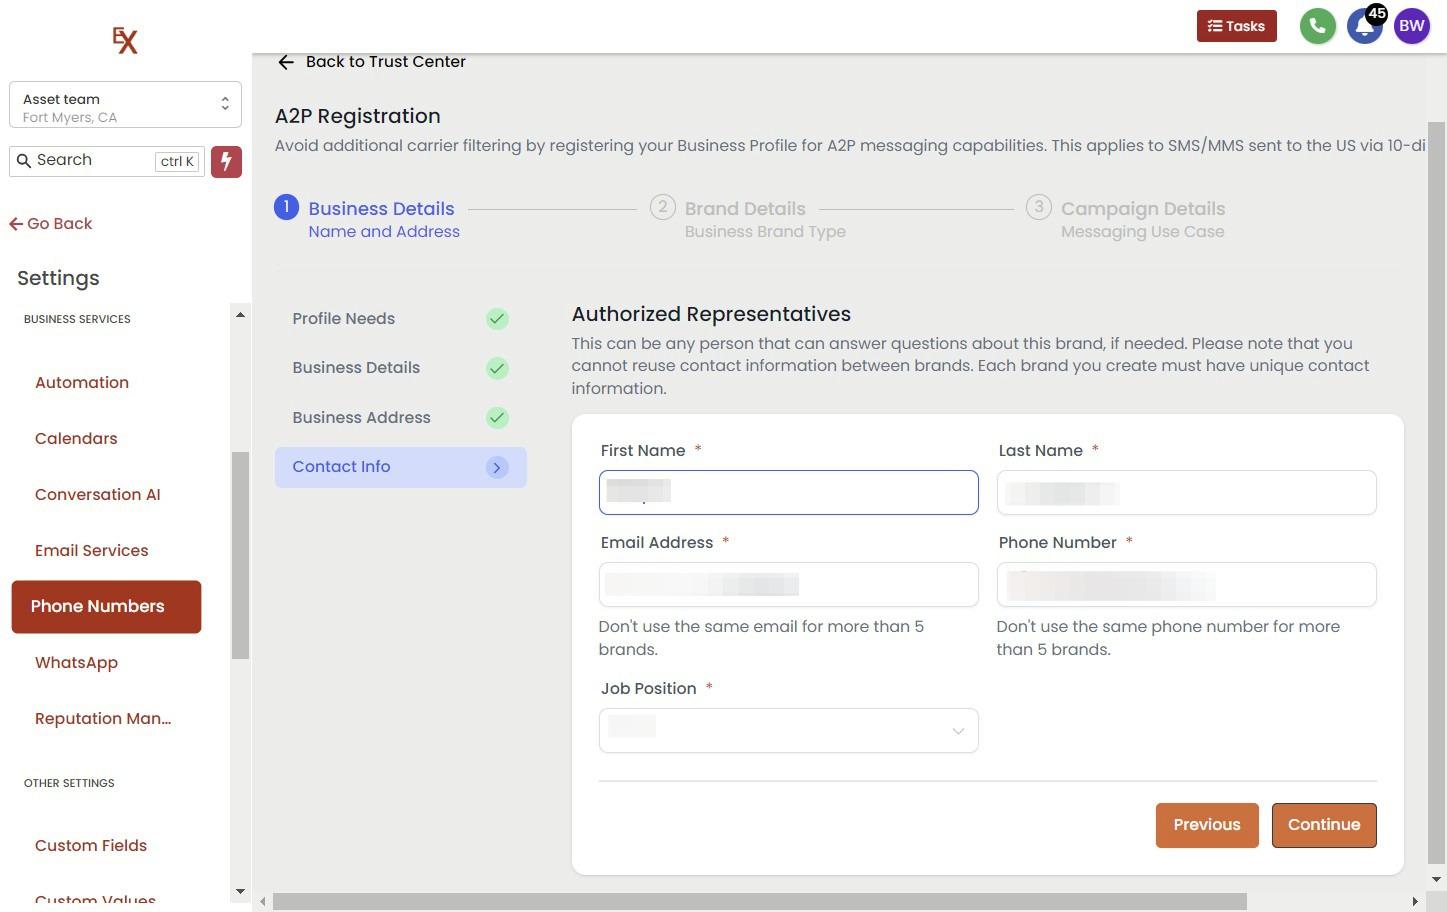Screen dimensions: 1447x912
Task: Open the BW user avatar menu
Action: [1411, 26]
